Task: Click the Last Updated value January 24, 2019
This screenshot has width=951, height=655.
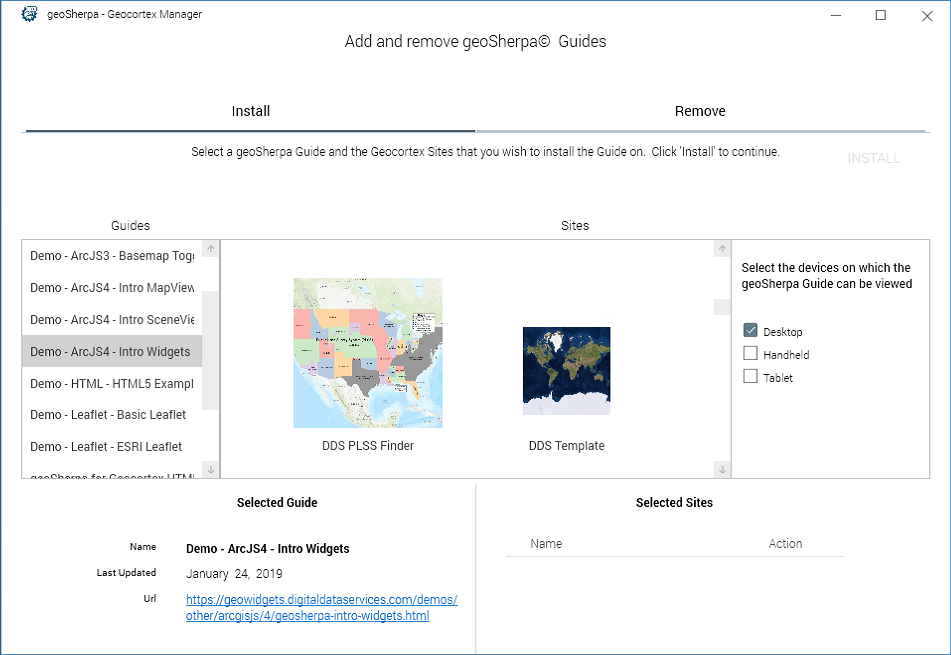Action: coord(234,574)
